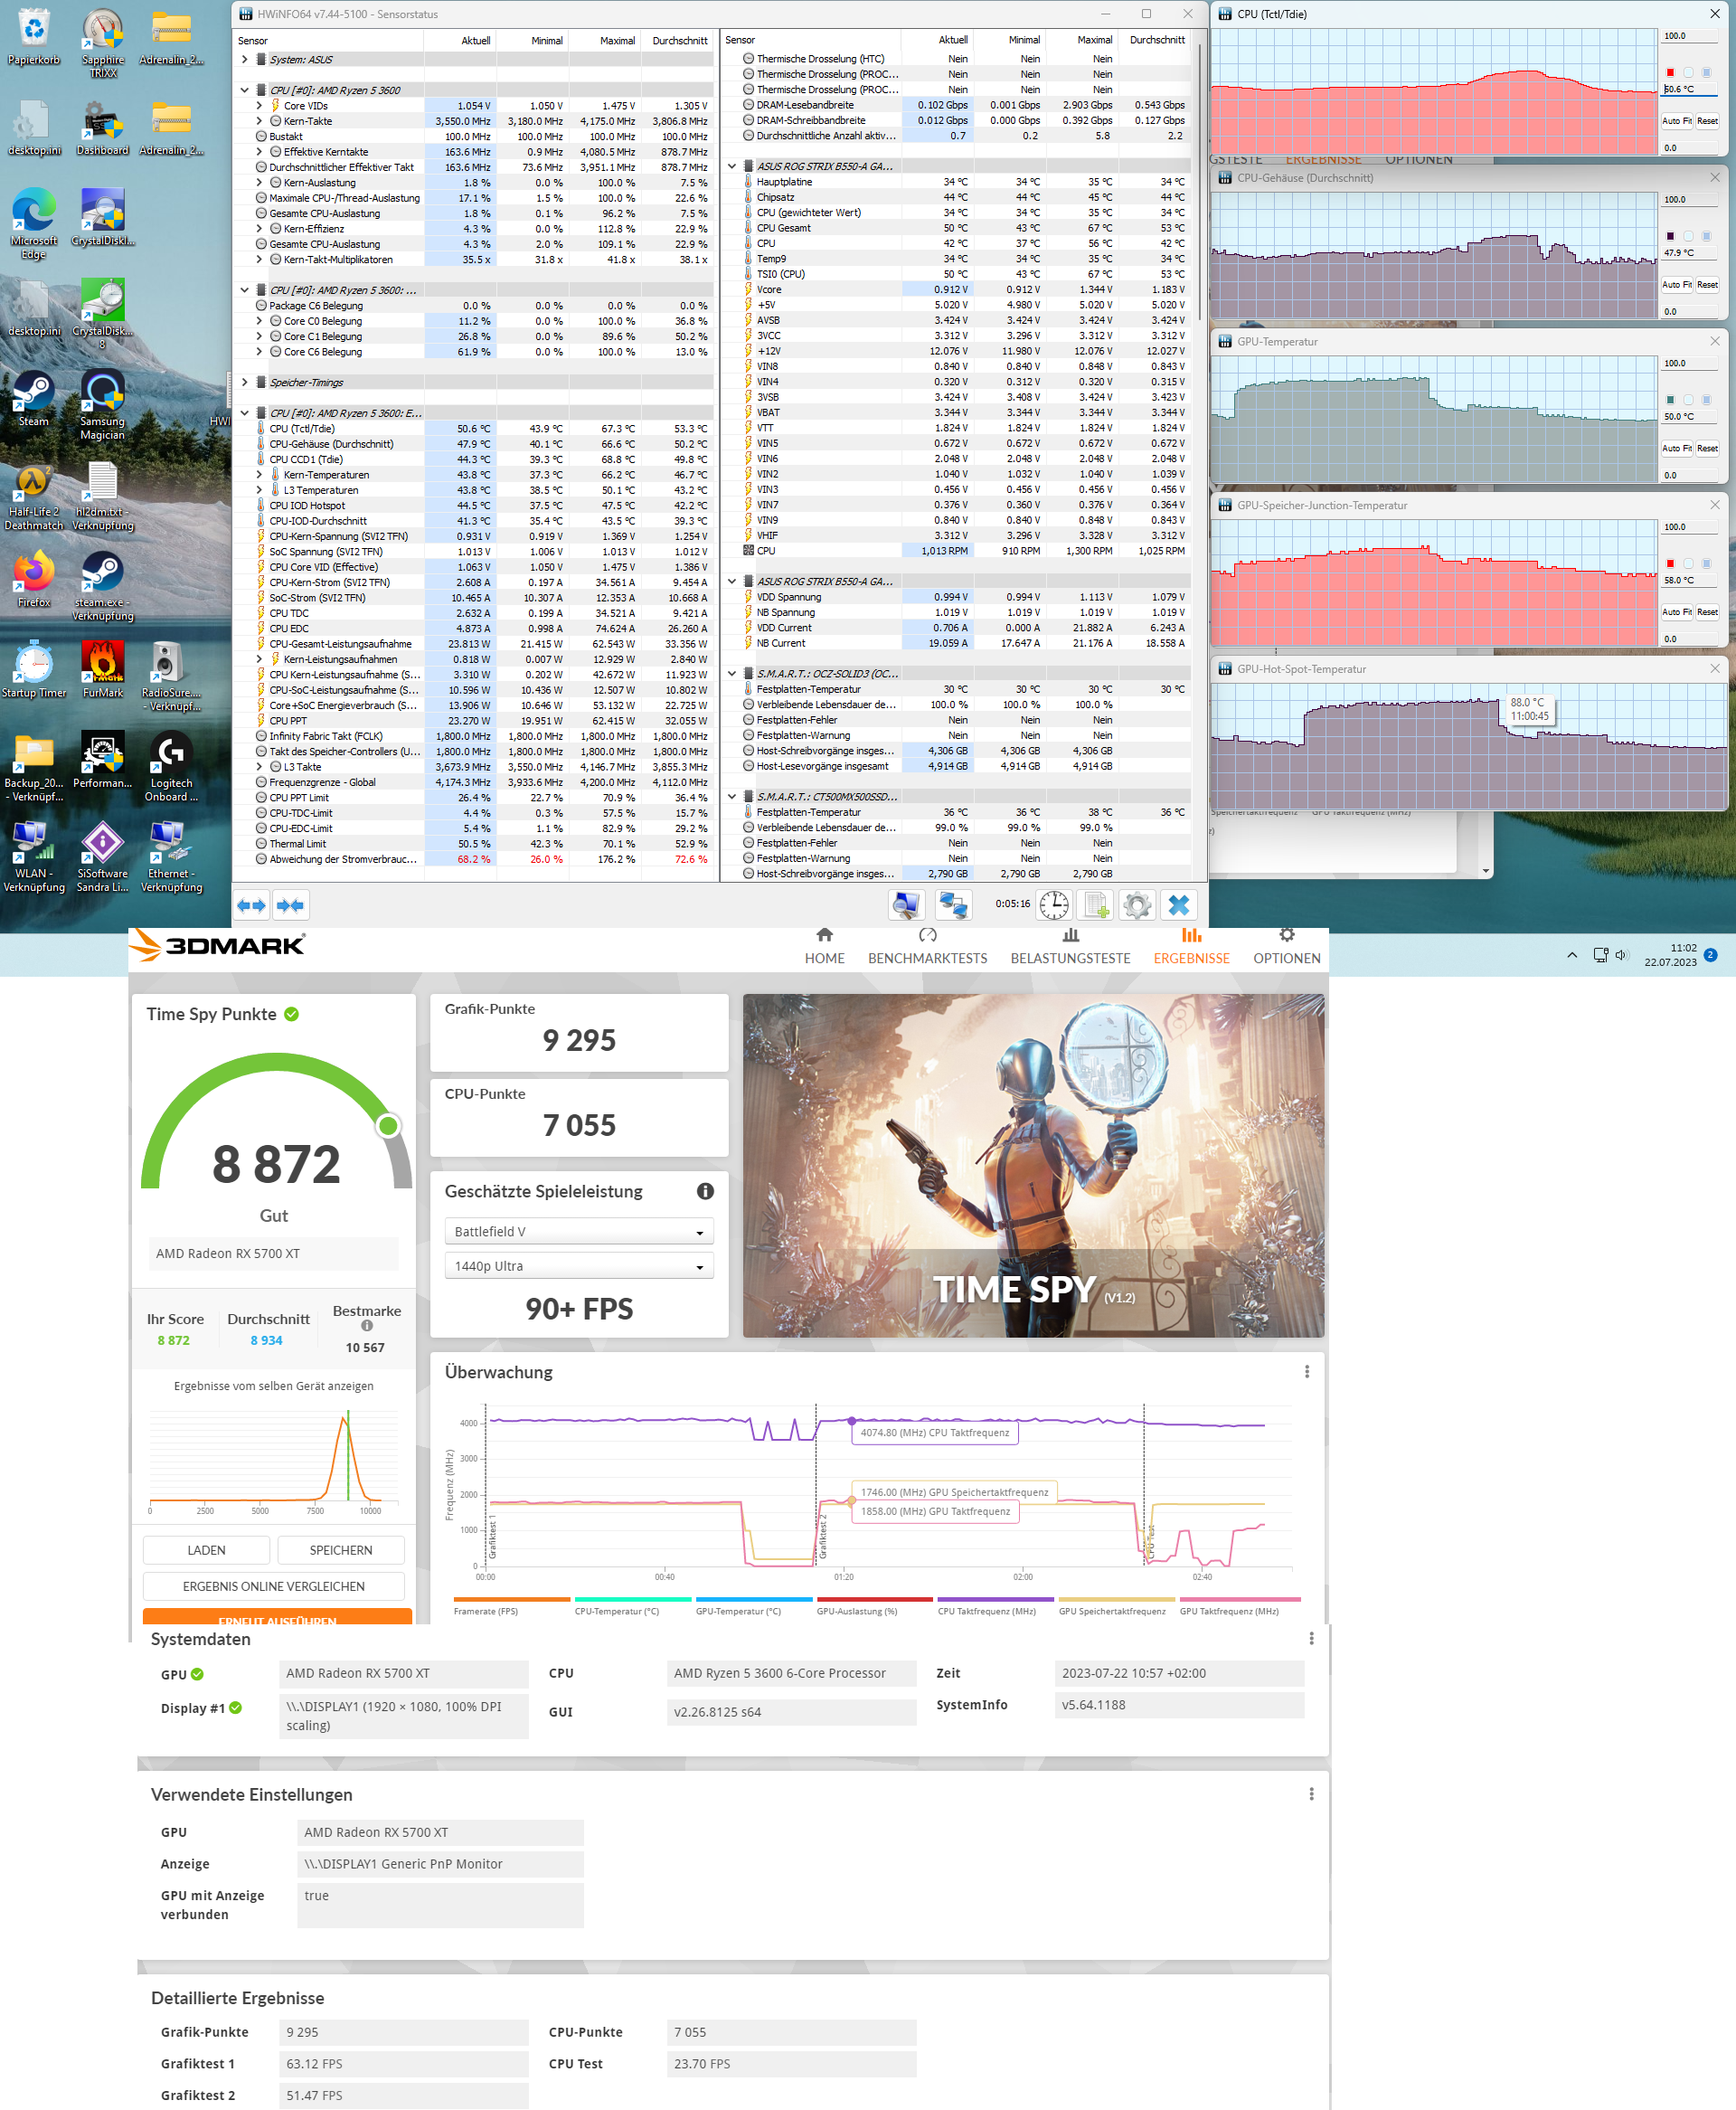Open HWiNFO sensor settings gear icon
1736x2110 pixels.
[x=1136, y=905]
